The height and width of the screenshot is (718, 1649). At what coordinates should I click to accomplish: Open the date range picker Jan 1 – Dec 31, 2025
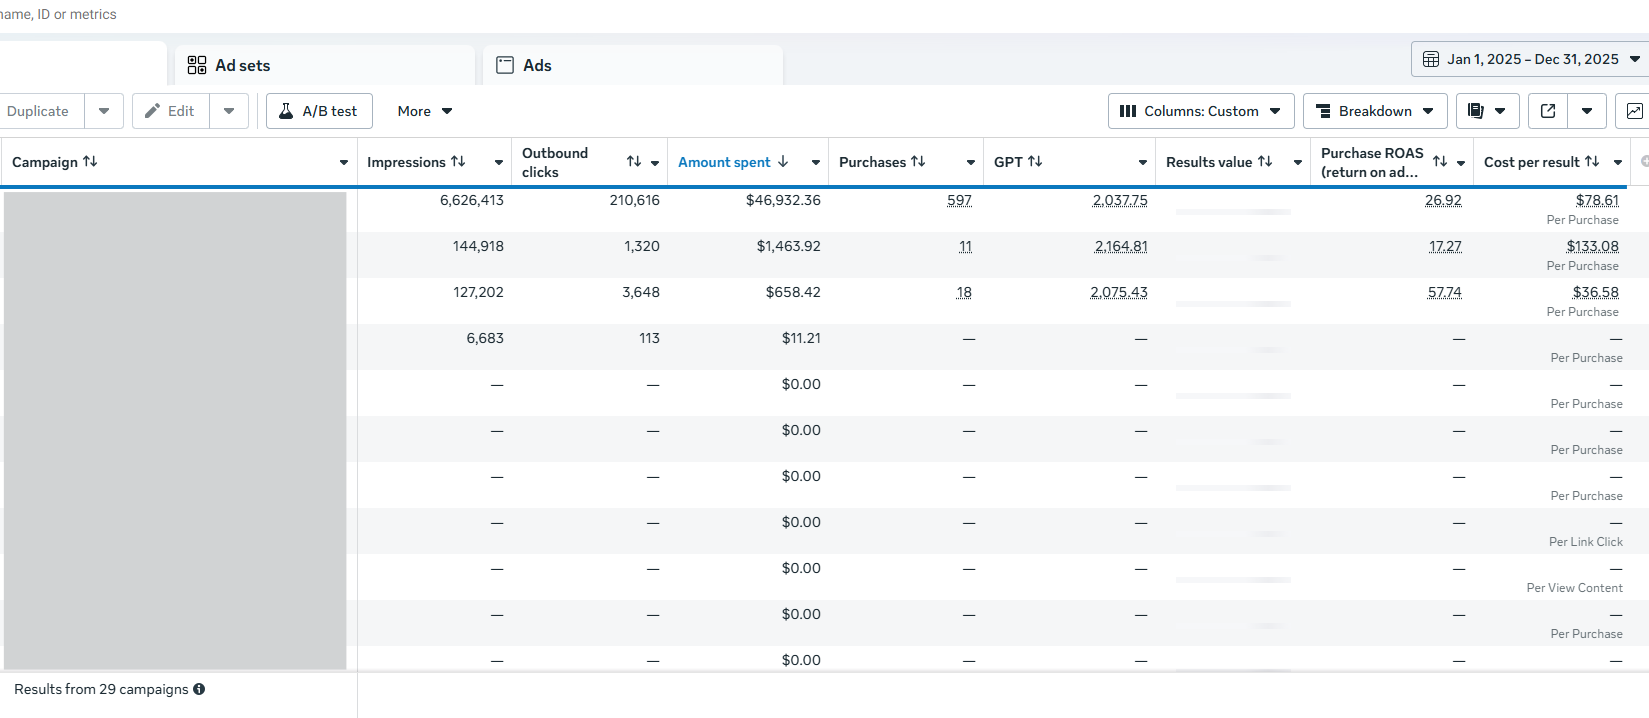tap(1531, 59)
